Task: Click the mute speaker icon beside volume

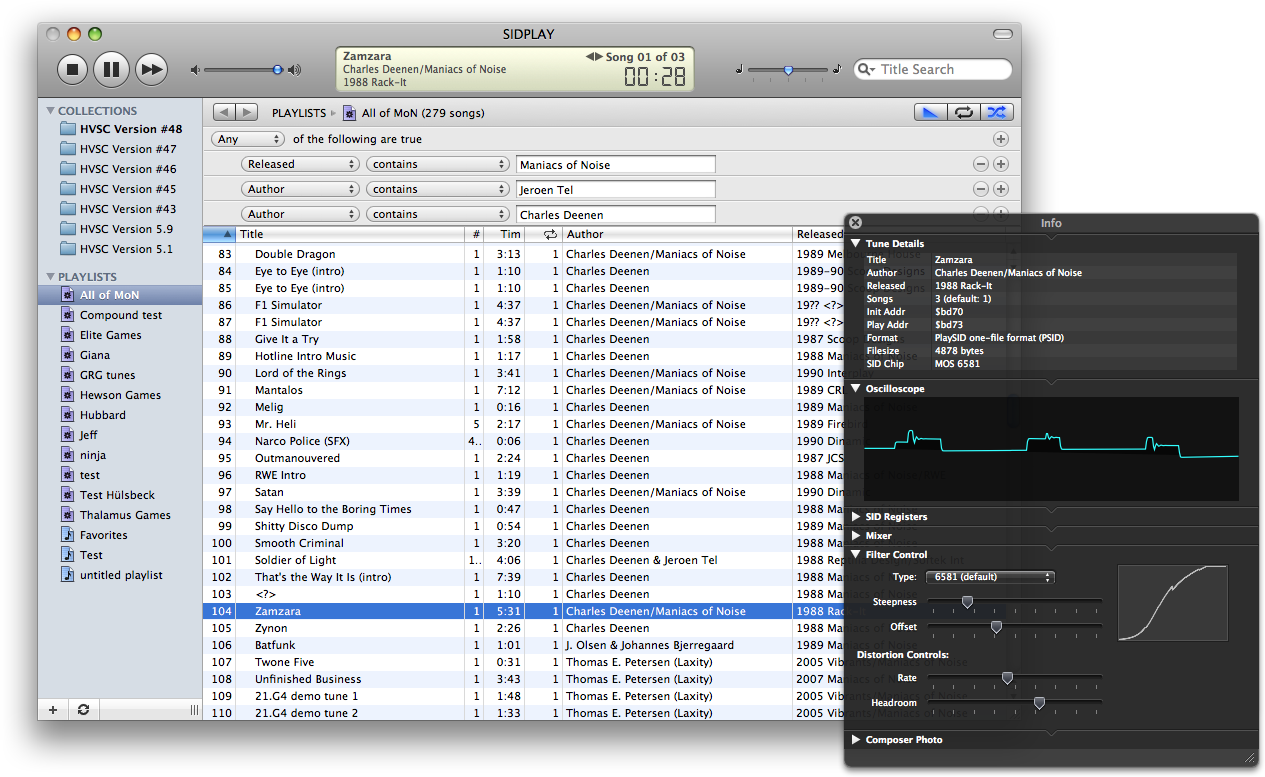Action: [196, 70]
